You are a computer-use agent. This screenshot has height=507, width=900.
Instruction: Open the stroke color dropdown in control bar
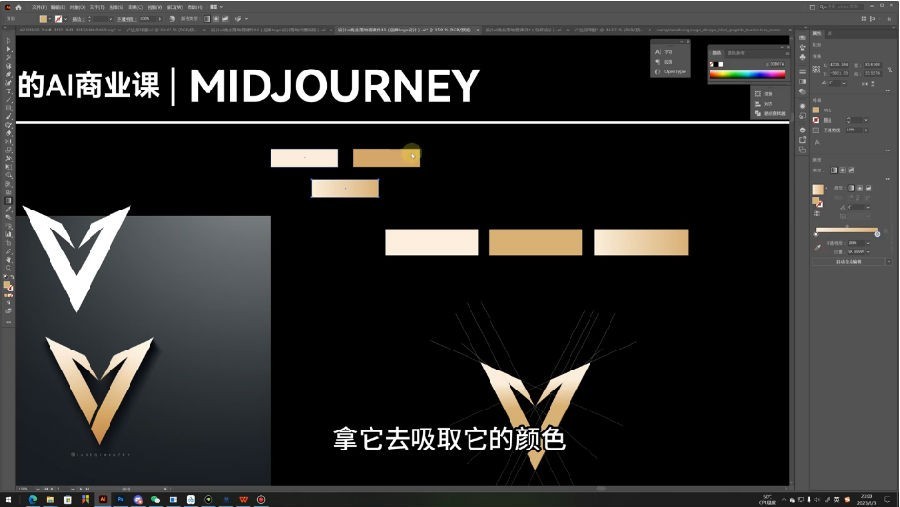click(x=65, y=19)
